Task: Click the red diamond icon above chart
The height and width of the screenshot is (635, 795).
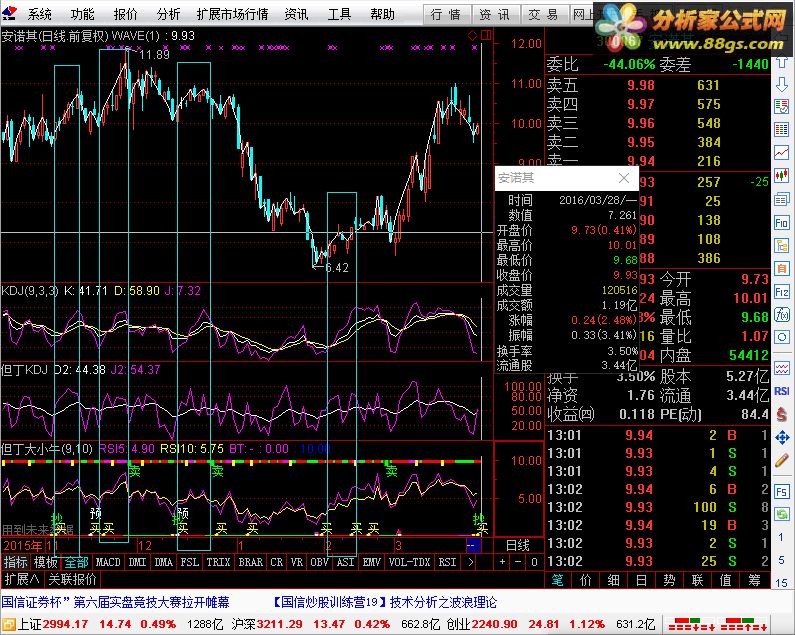Action: point(473,36)
